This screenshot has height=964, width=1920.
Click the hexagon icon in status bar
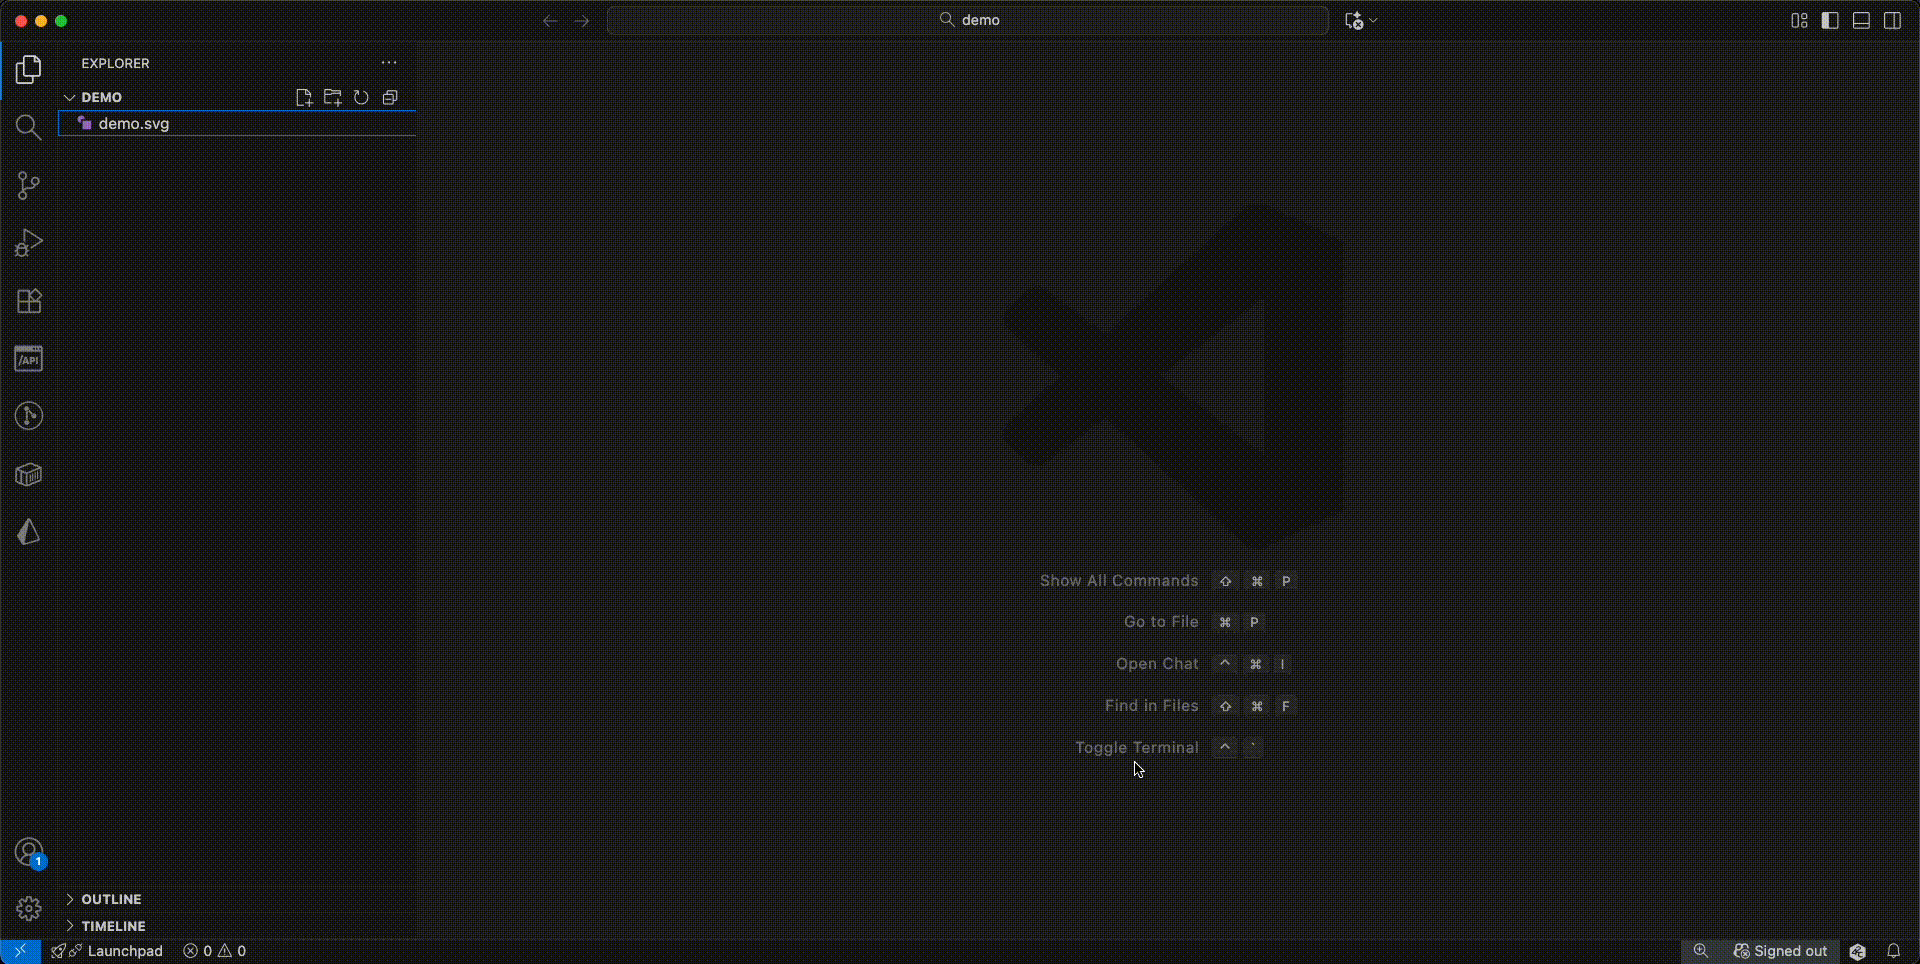click(x=1858, y=951)
